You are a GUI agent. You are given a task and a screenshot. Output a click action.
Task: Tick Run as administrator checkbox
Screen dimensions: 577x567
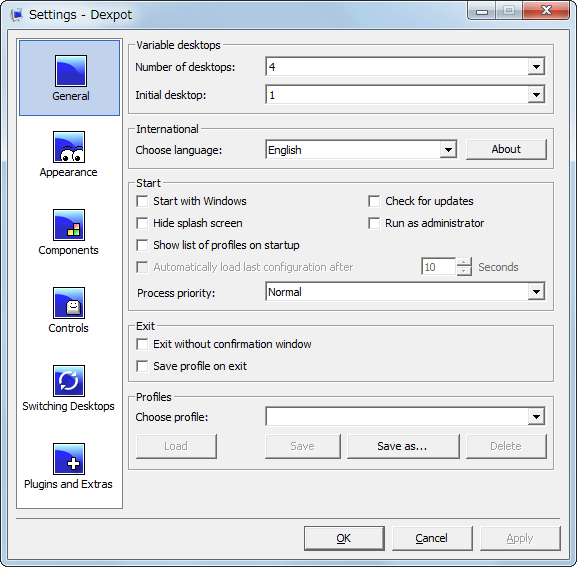pos(374,223)
